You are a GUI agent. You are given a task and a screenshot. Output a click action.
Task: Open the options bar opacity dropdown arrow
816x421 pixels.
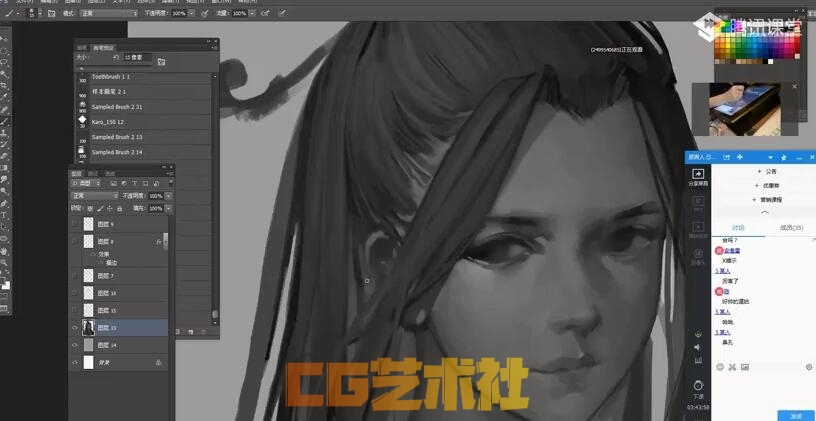click(192, 13)
